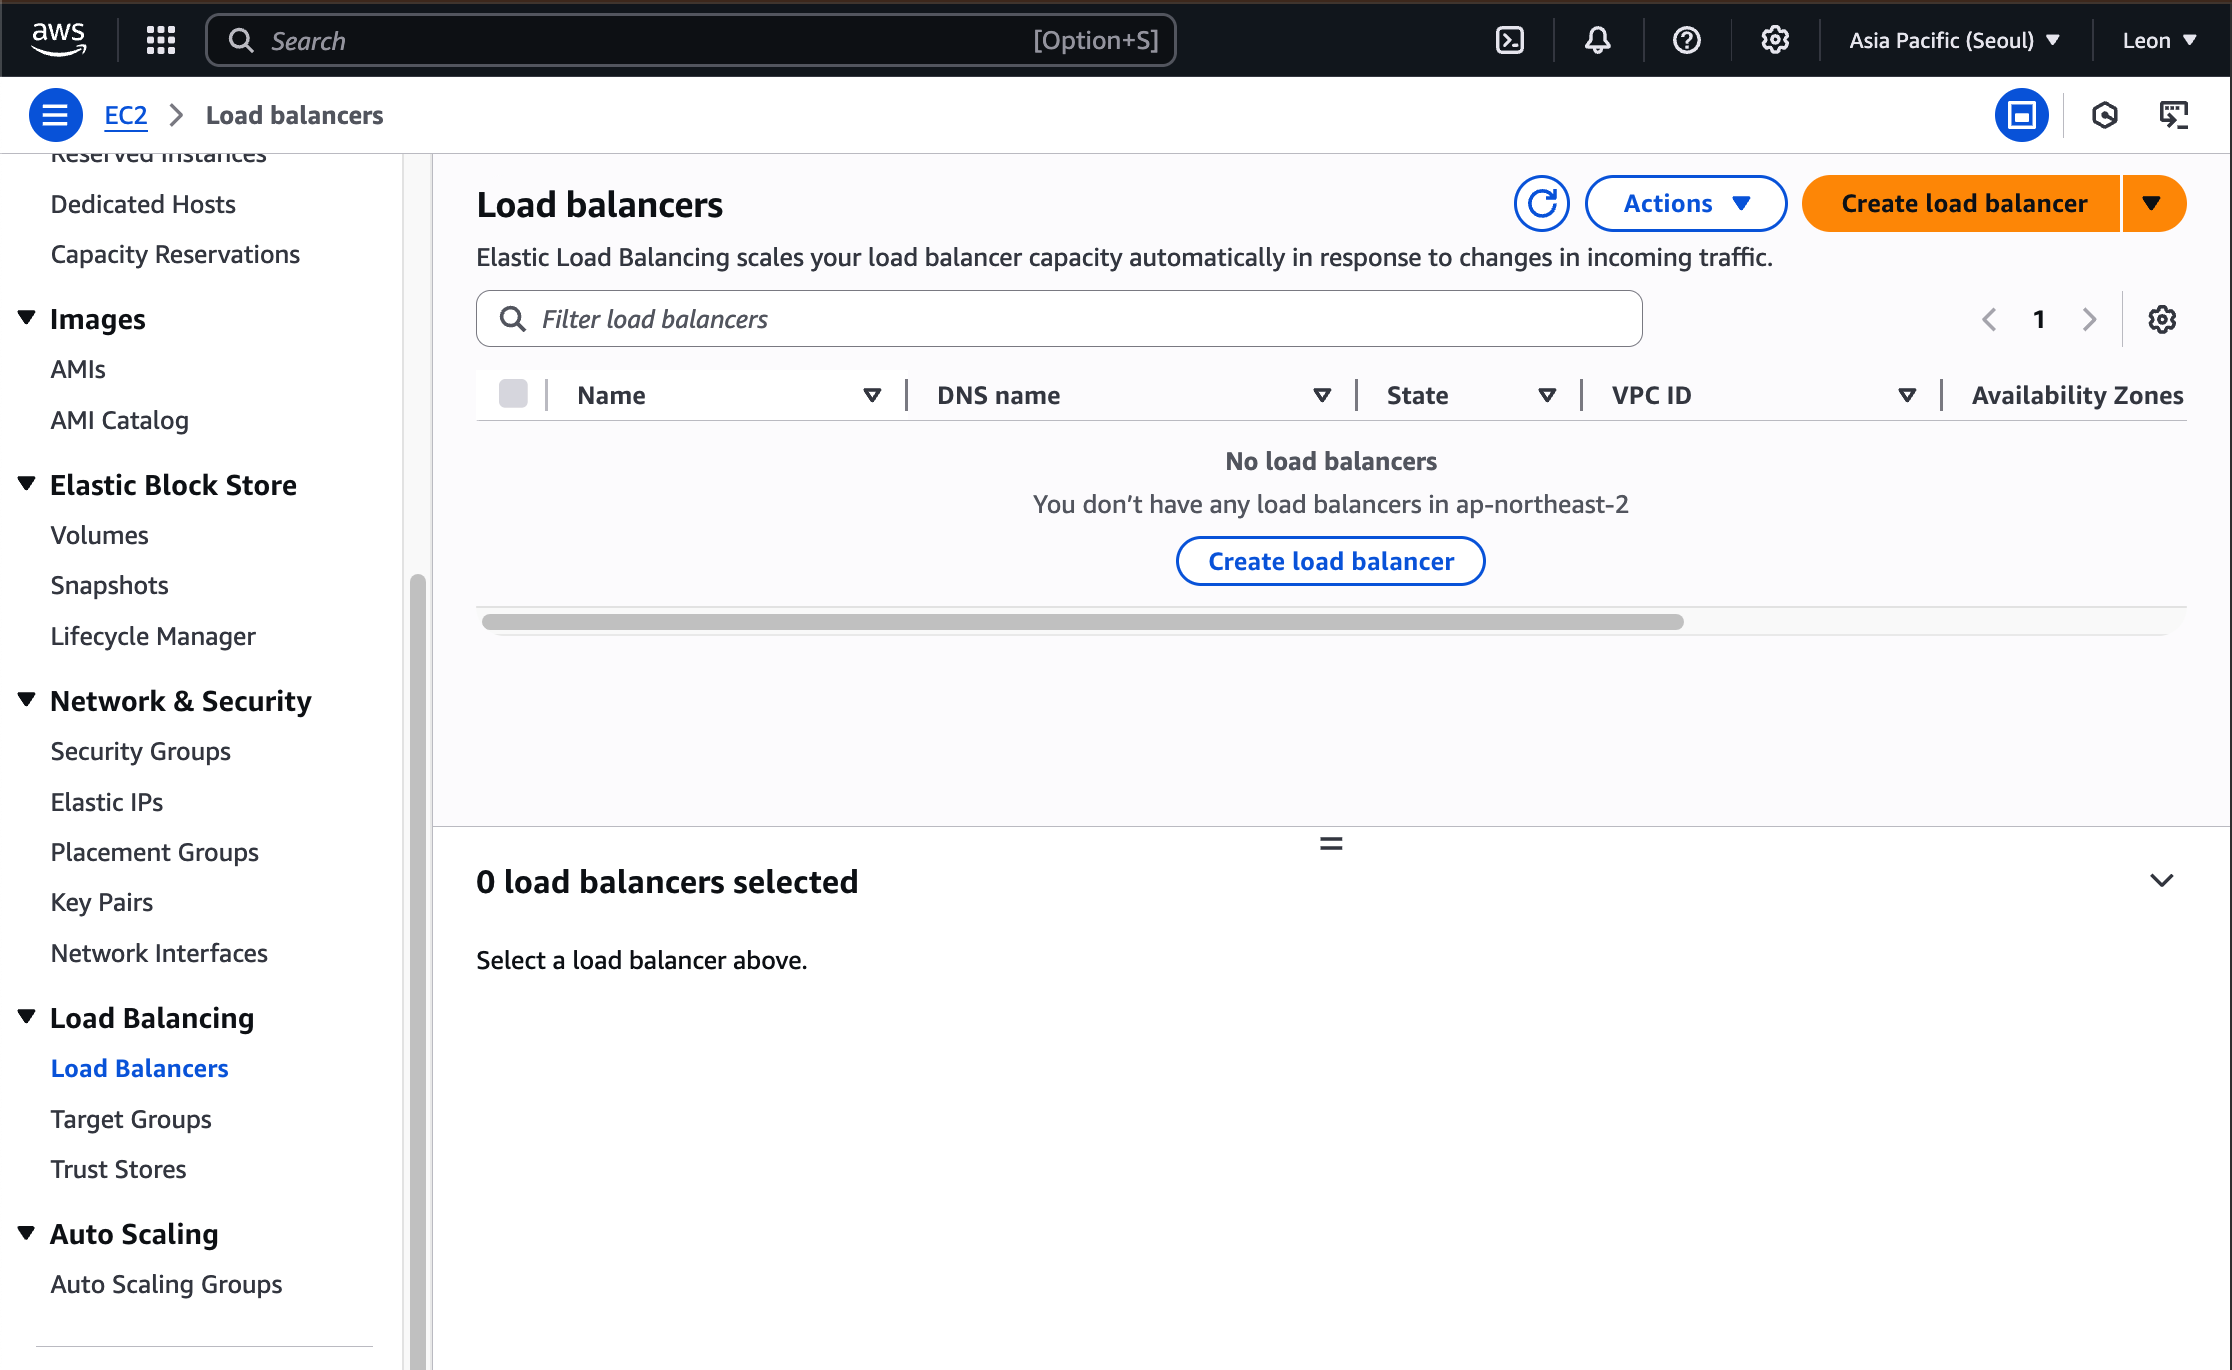Click the AWS logo home icon

pos(58,39)
